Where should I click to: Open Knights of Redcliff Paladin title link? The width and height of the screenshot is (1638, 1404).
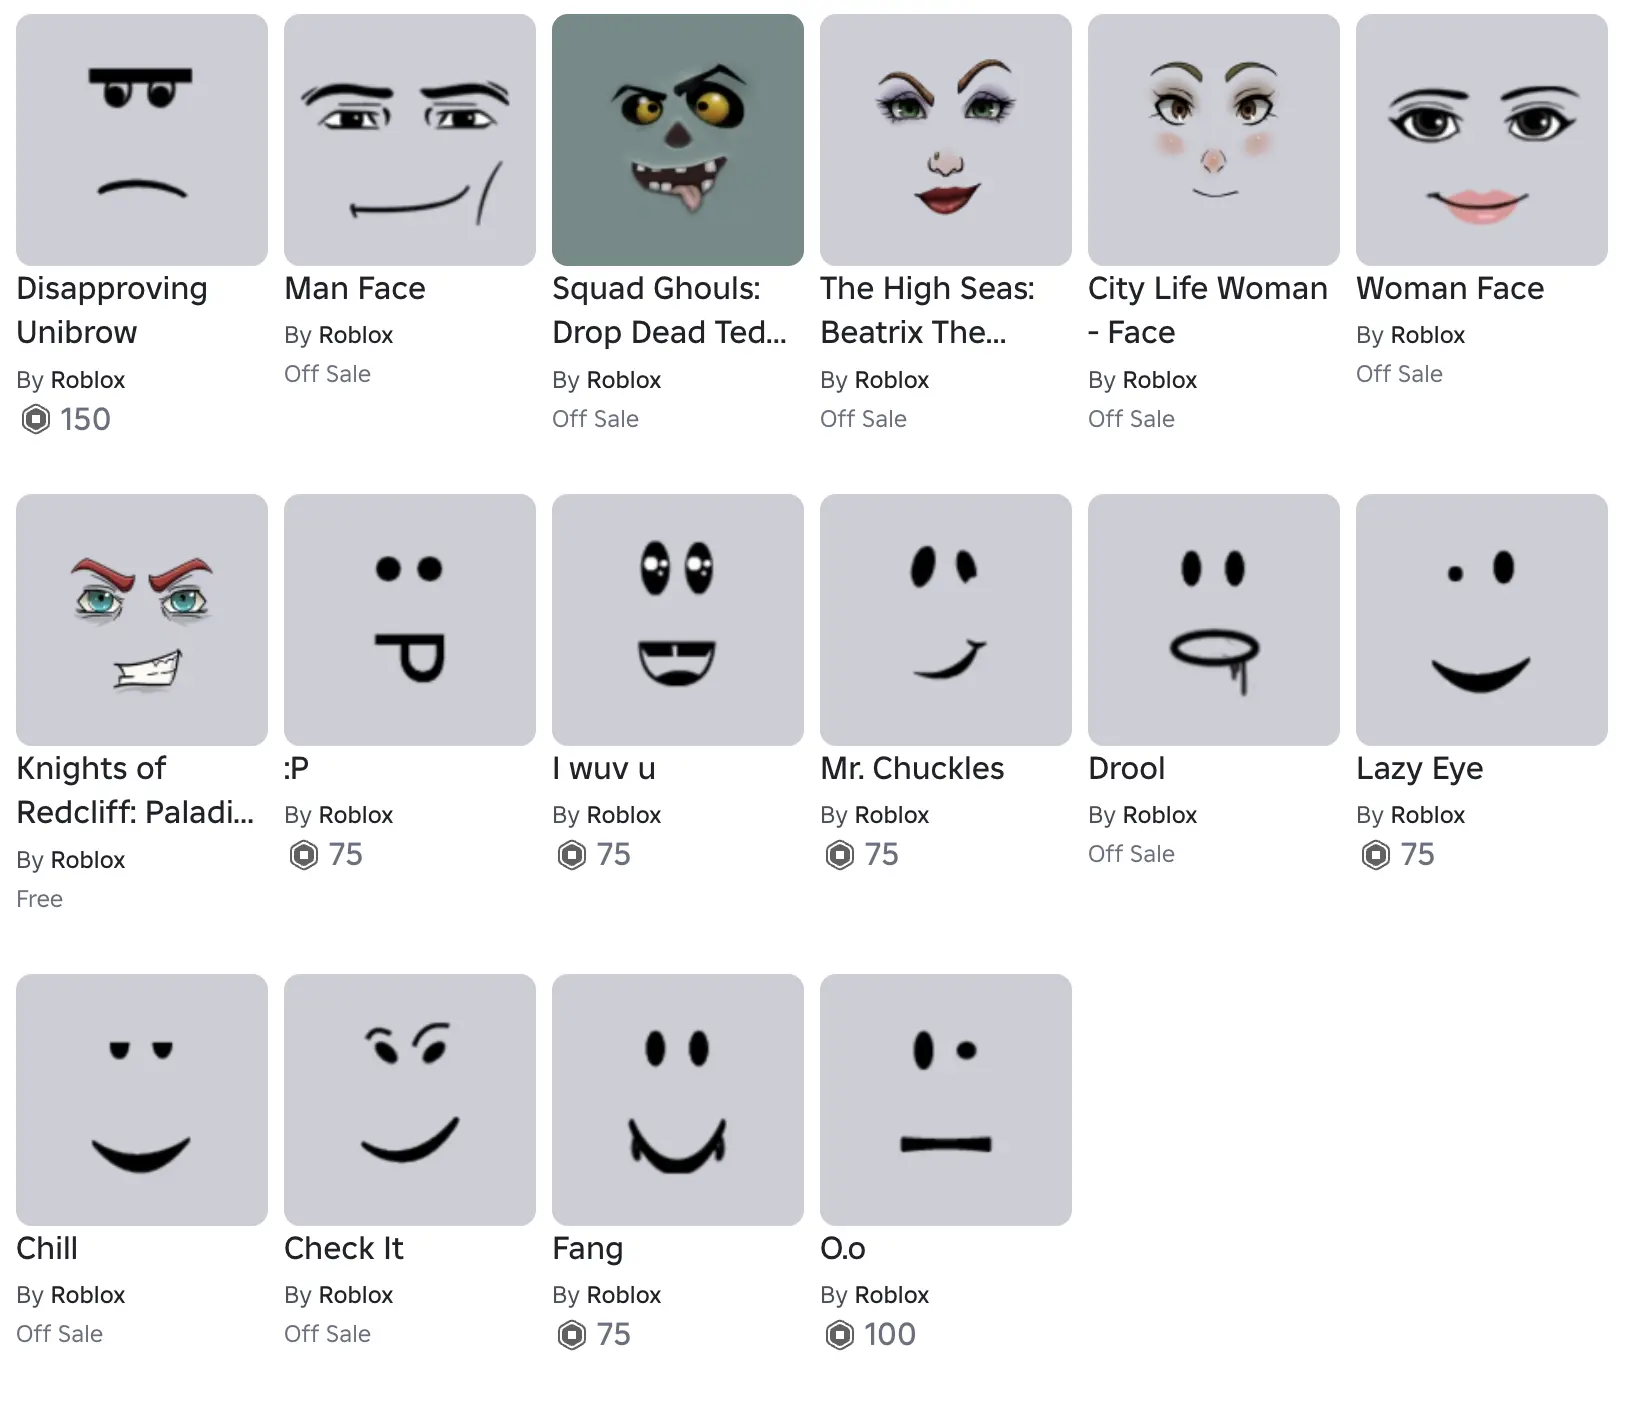pos(135,790)
